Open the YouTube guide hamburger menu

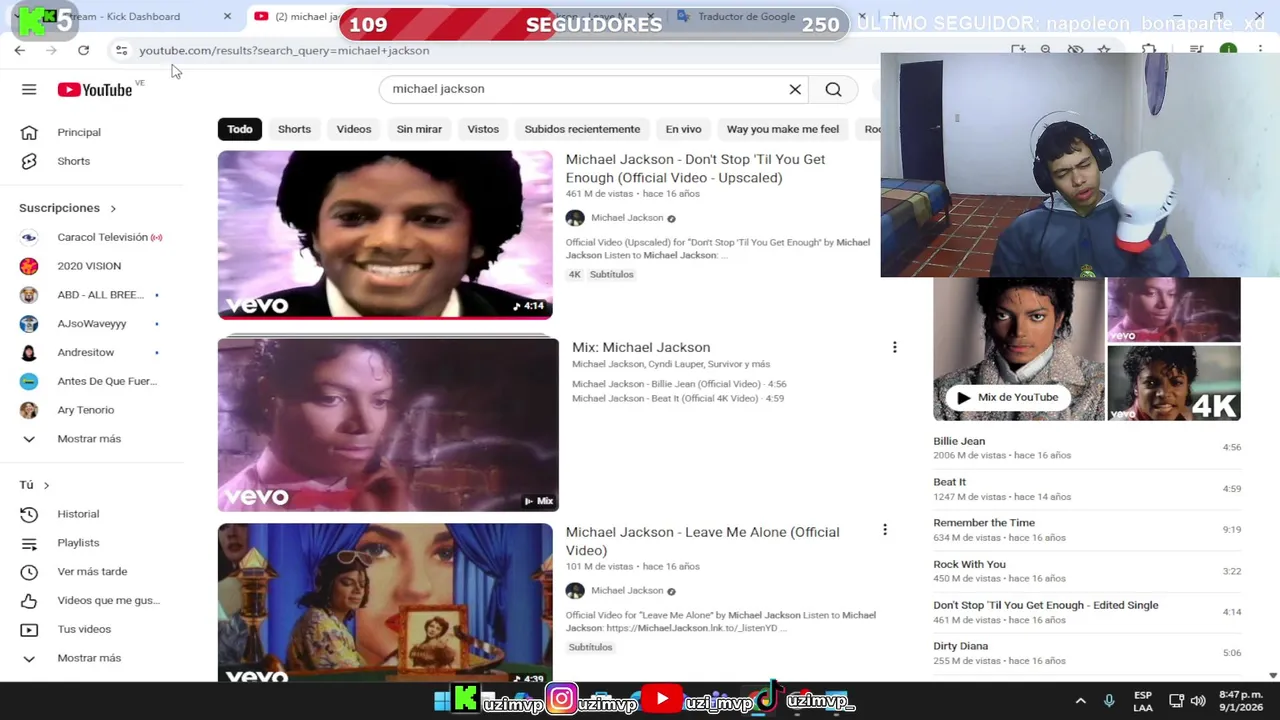[29, 89]
